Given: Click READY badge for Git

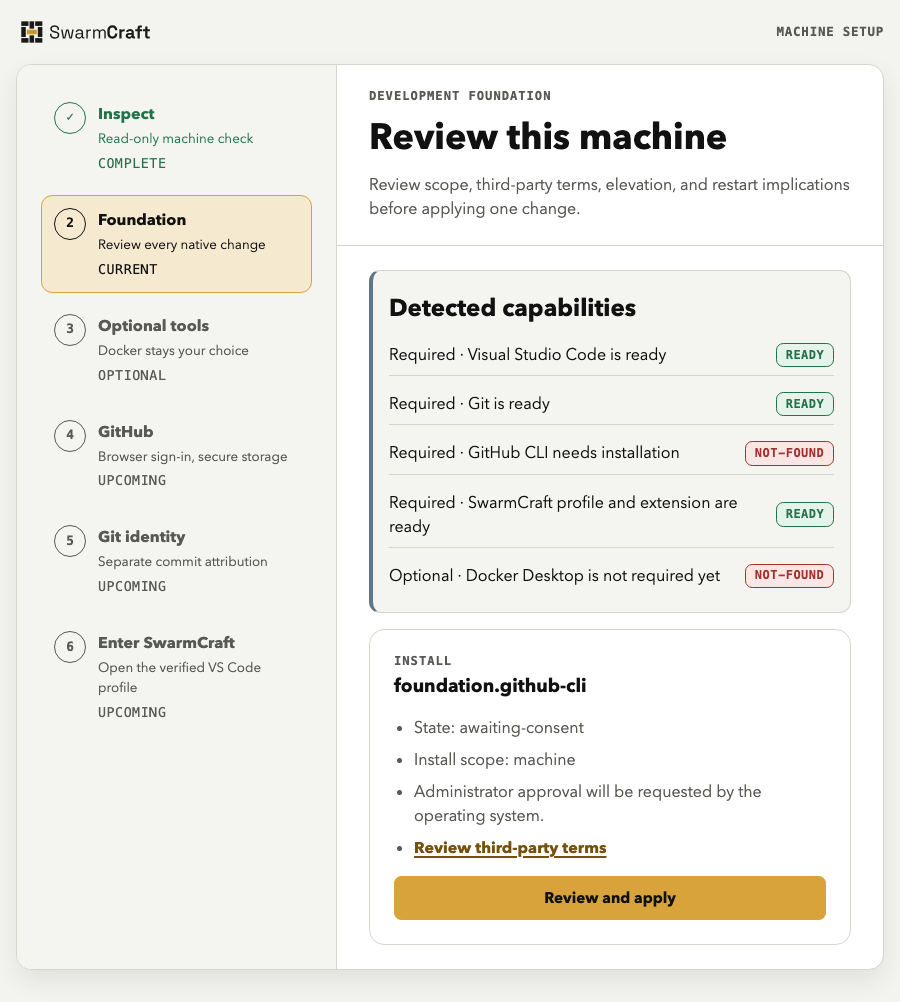Looking at the screenshot, I should (805, 404).
